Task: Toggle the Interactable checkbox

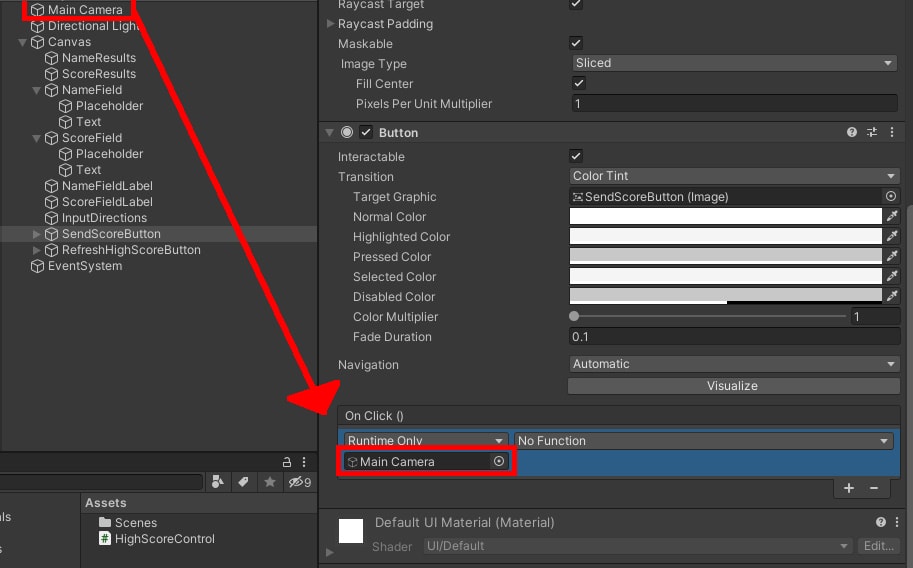Action: [576, 156]
